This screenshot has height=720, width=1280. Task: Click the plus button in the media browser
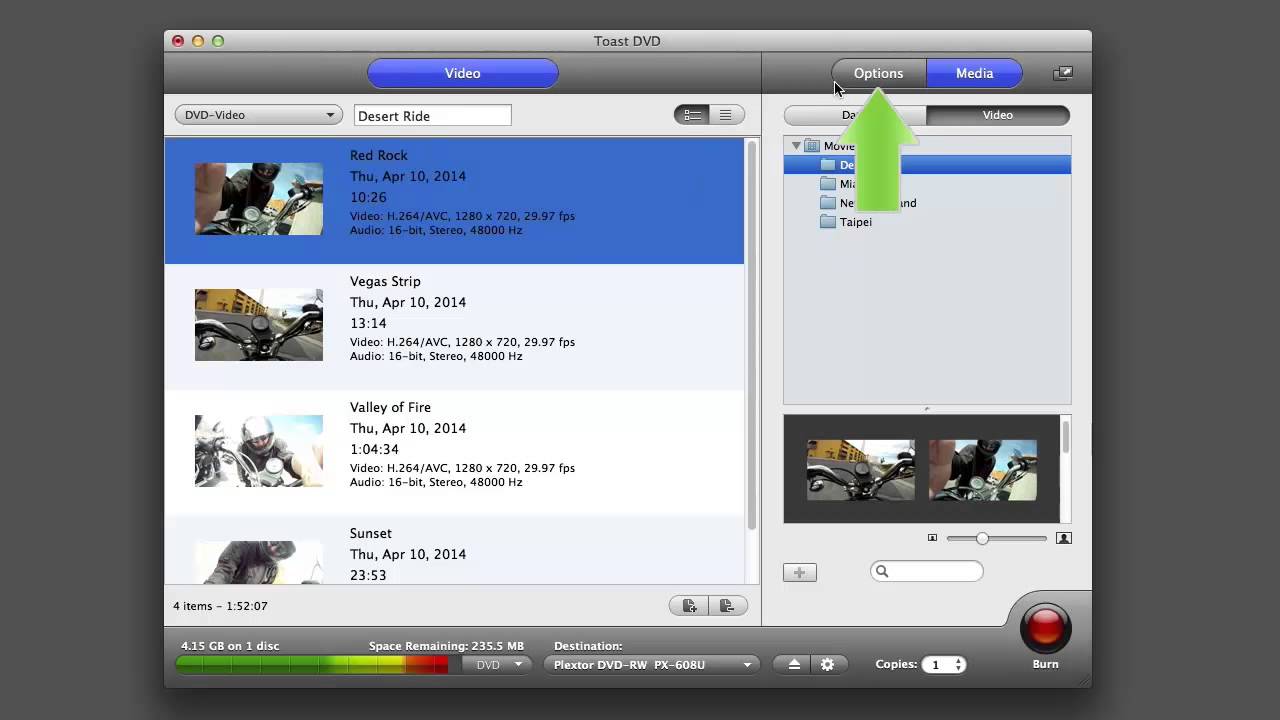click(x=799, y=573)
